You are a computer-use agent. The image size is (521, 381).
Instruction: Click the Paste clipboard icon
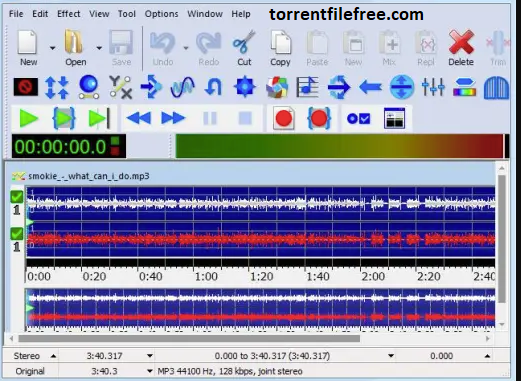click(x=317, y=42)
